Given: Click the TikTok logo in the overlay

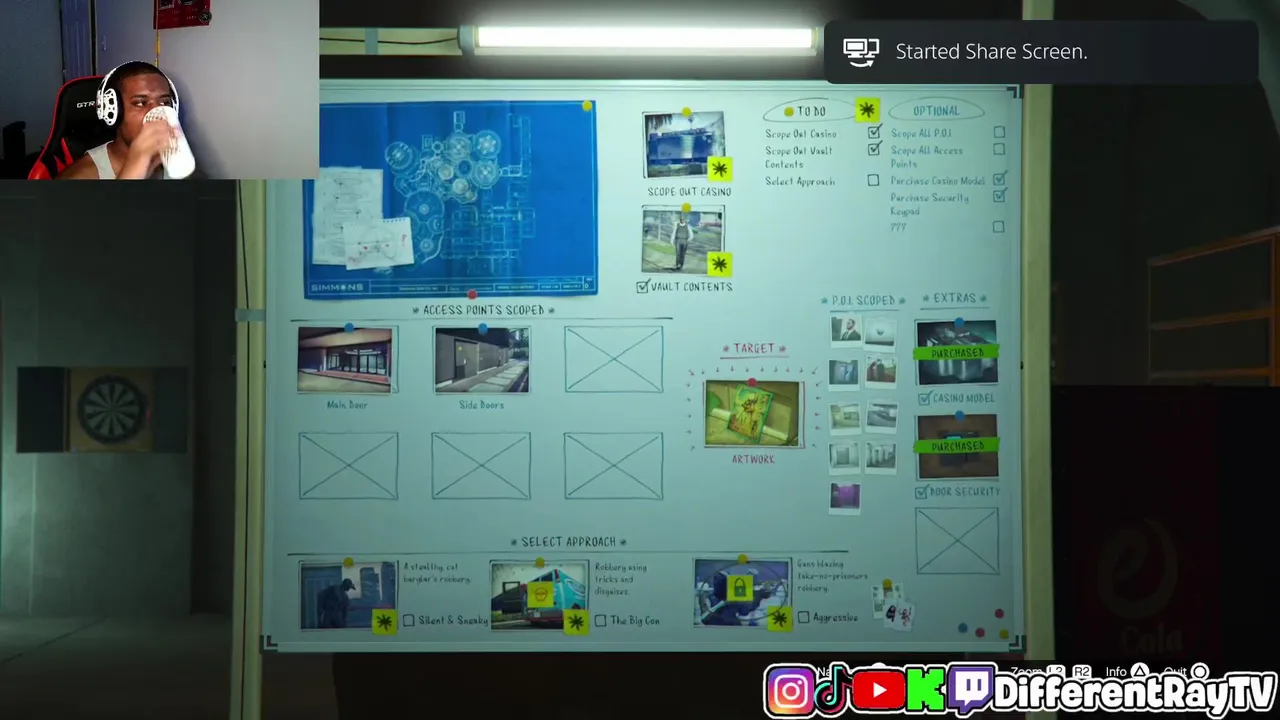Looking at the screenshot, I should tap(833, 691).
